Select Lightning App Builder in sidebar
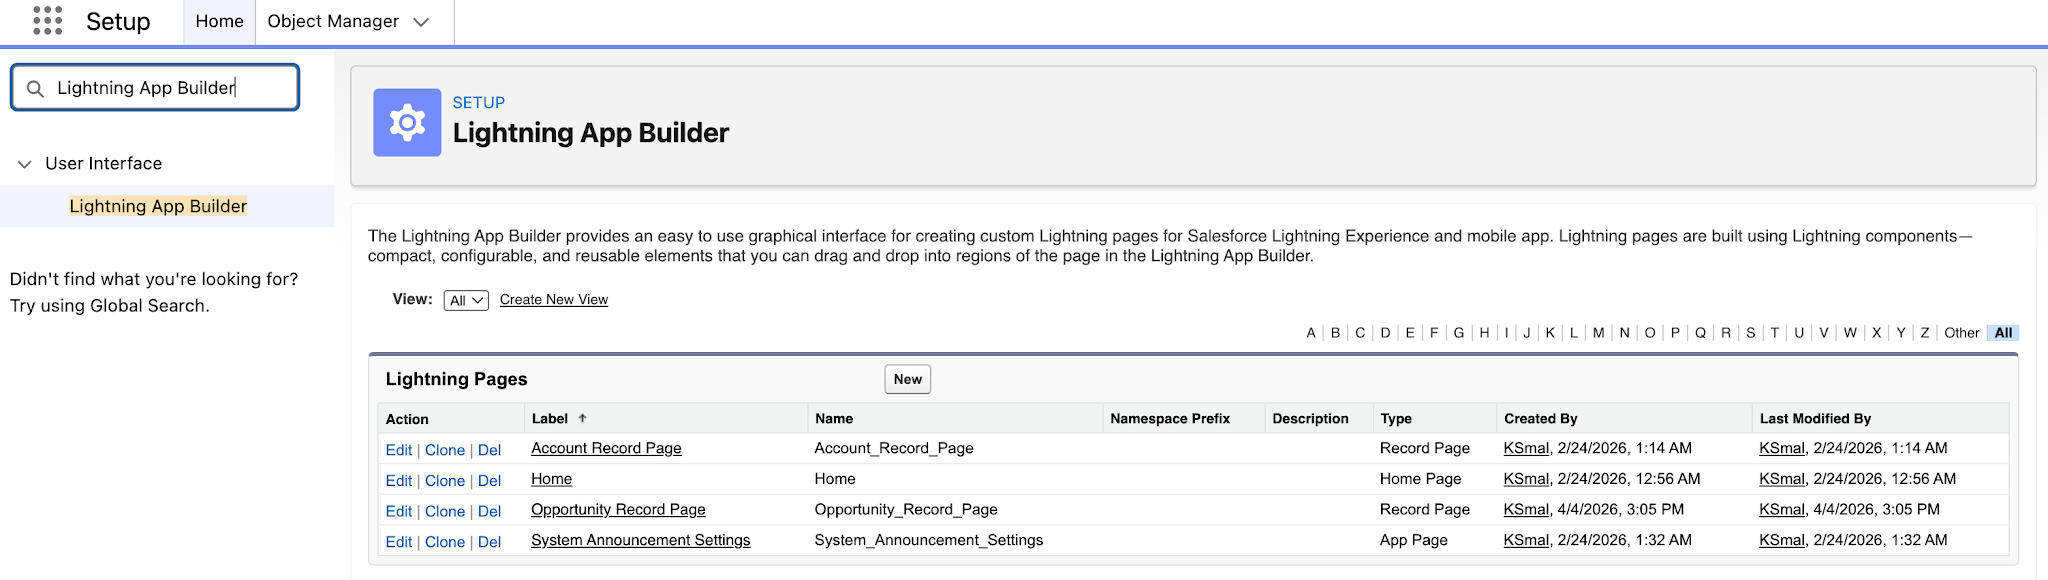The height and width of the screenshot is (580, 2048). tap(158, 206)
